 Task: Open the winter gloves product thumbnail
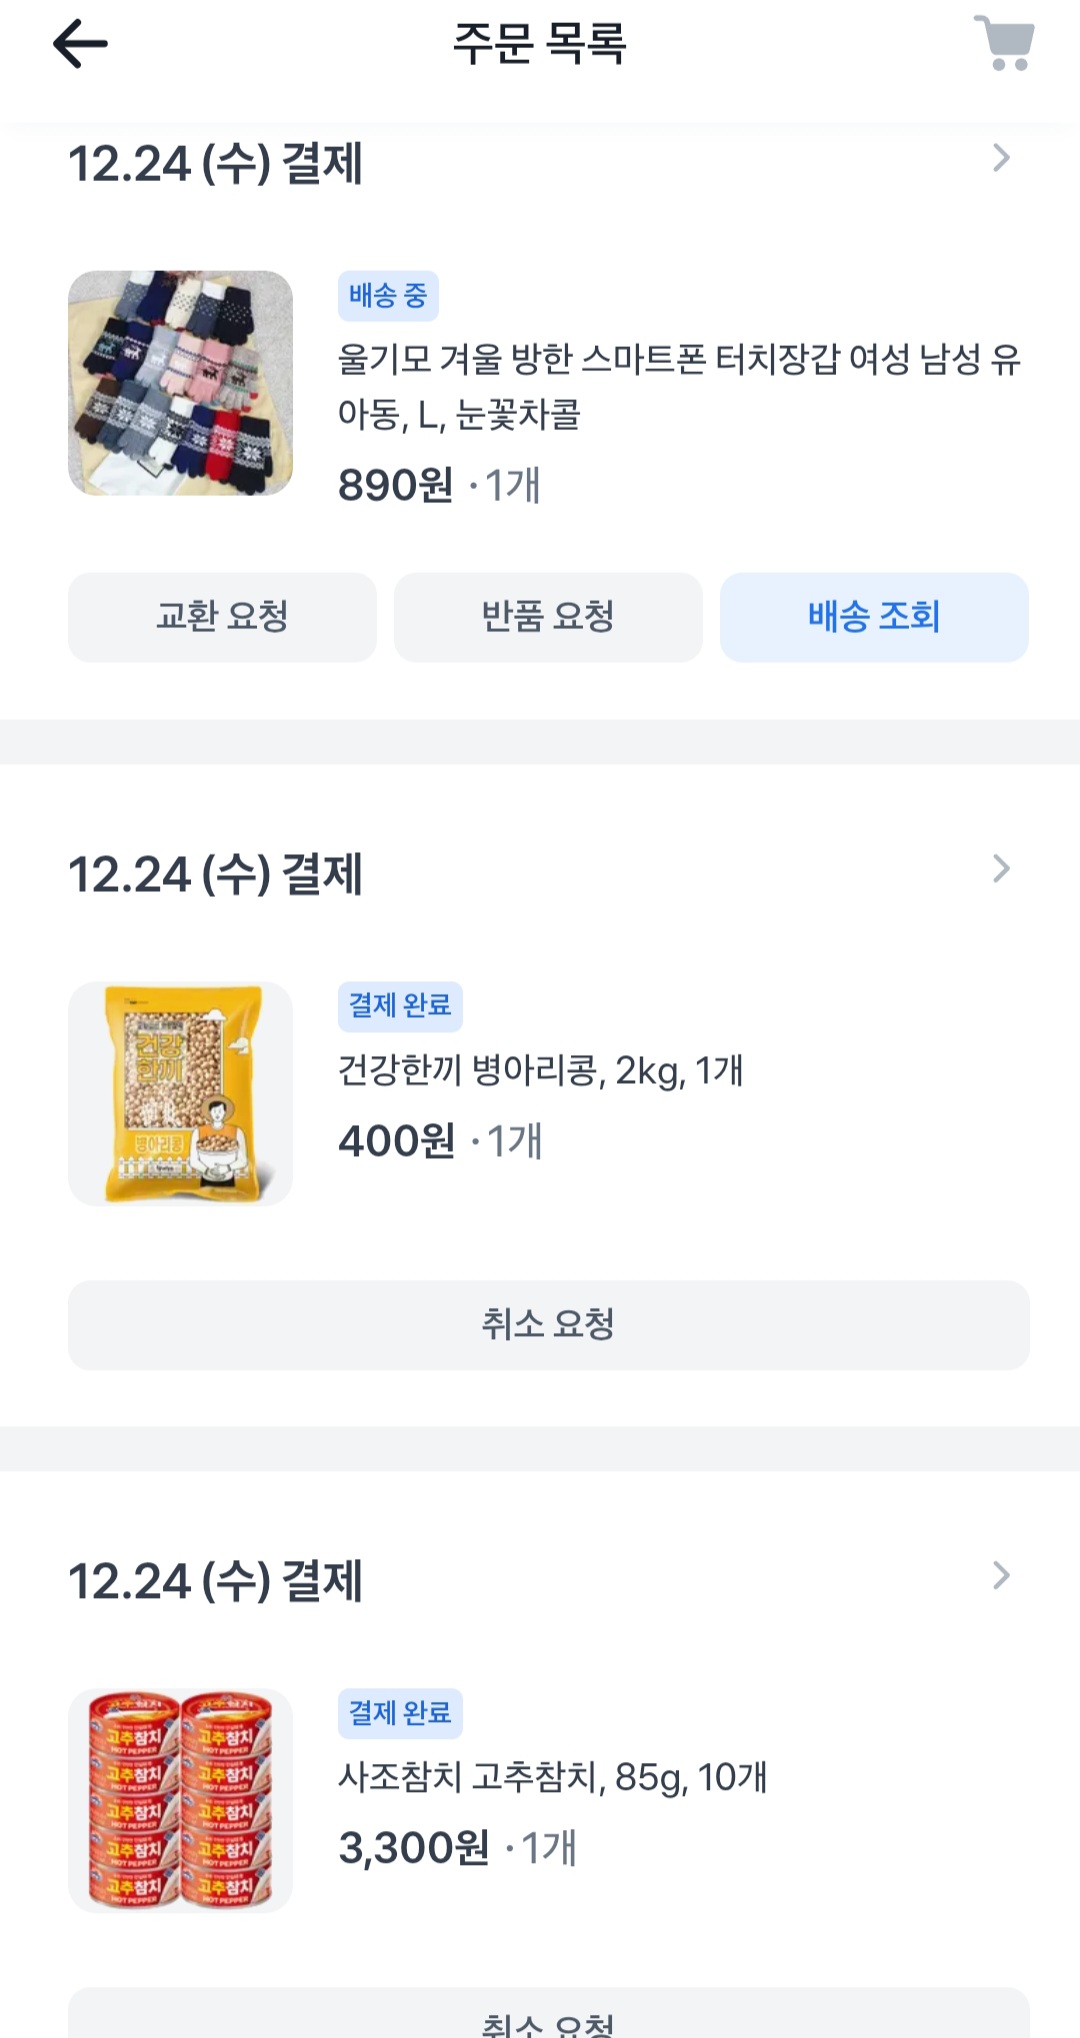(180, 383)
